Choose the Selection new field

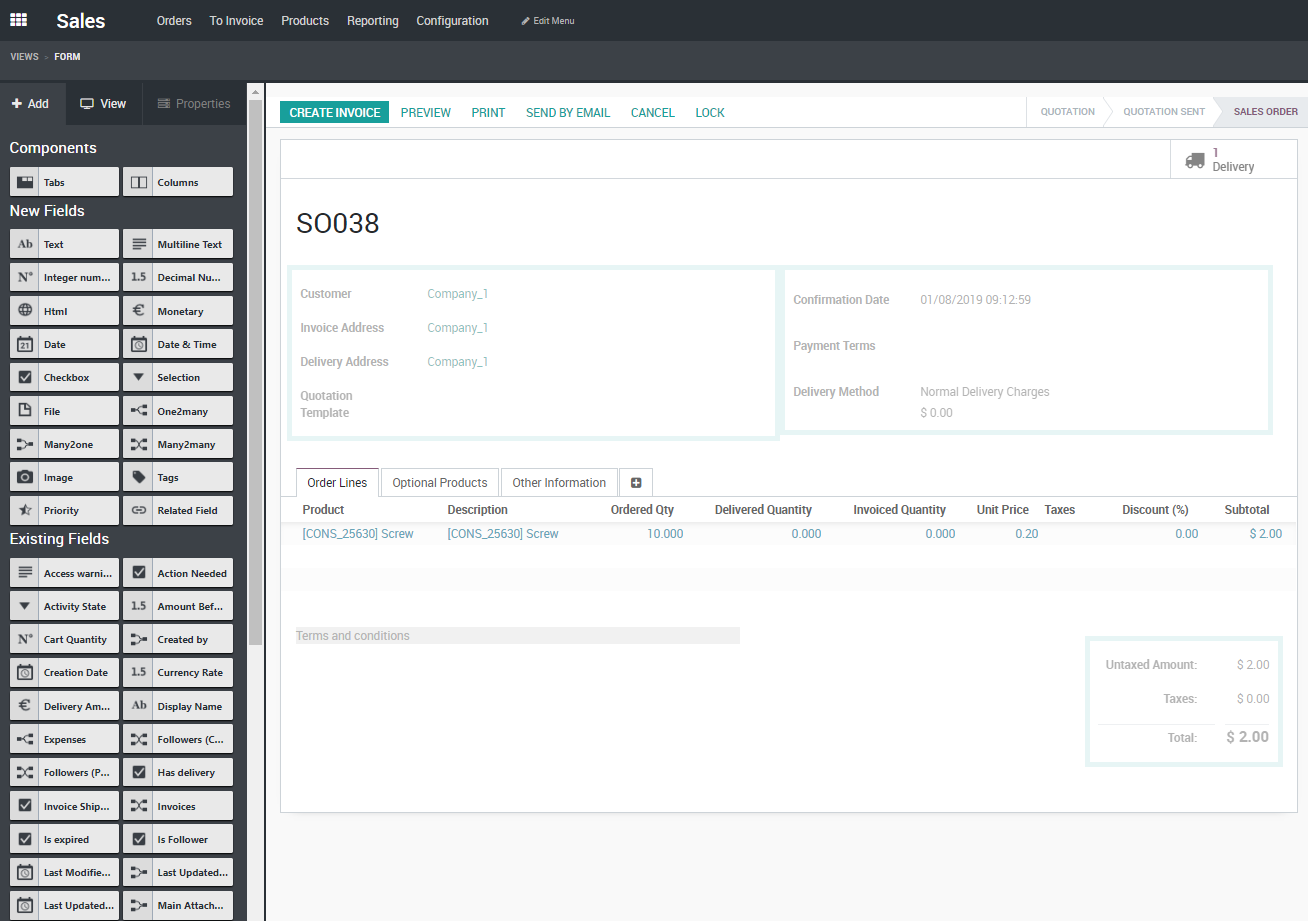178,377
